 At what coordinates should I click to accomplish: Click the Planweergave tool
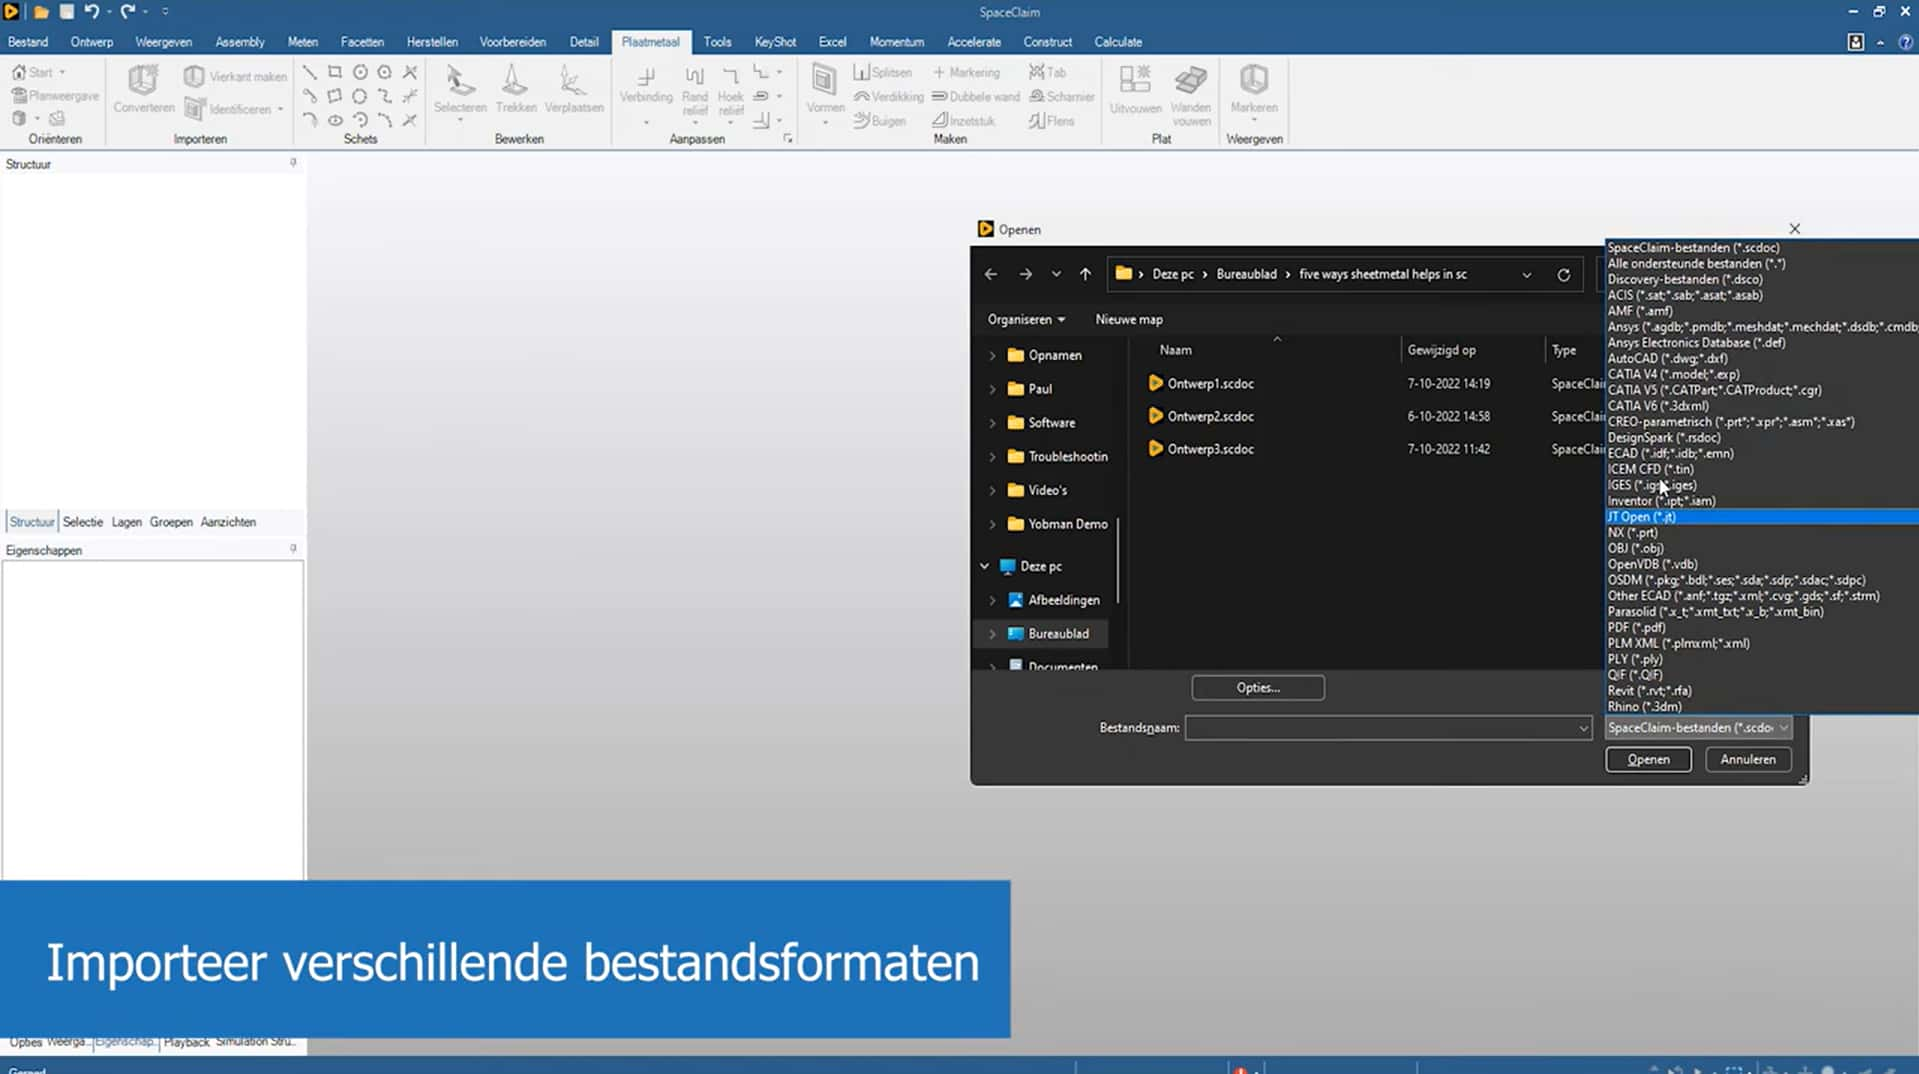pos(55,96)
